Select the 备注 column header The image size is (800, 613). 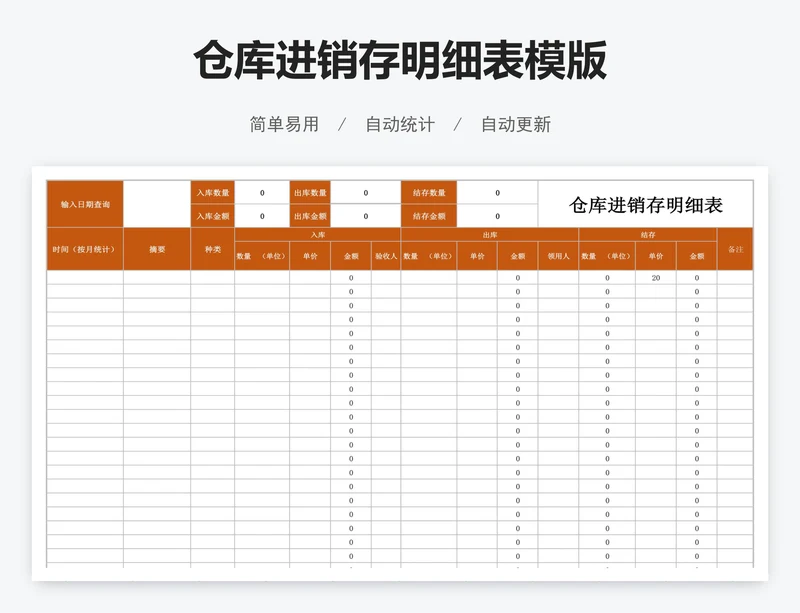pos(735,249)
